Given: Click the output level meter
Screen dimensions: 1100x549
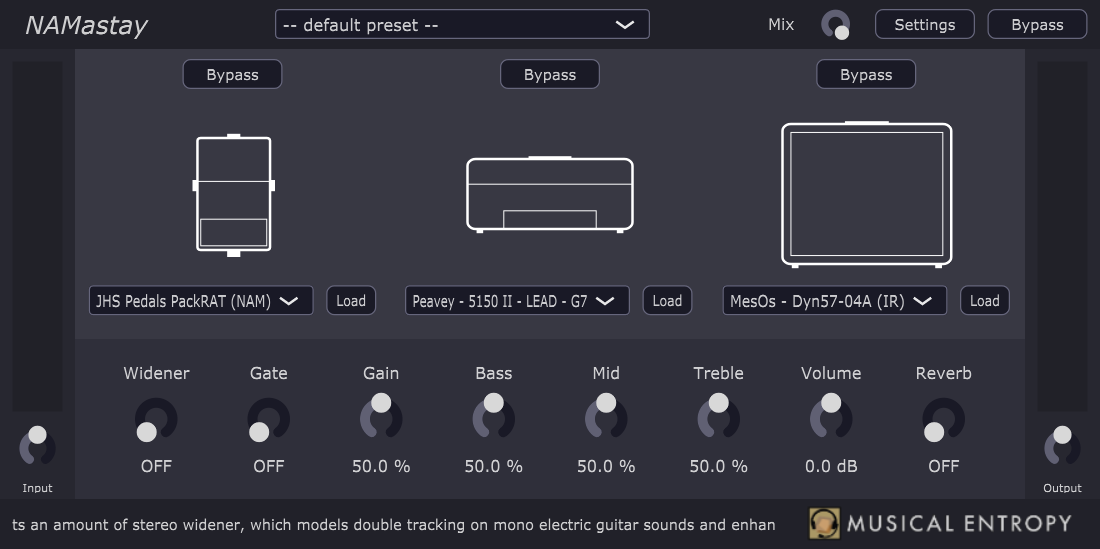Looking at the screenshot, I should pos(1062,236).
